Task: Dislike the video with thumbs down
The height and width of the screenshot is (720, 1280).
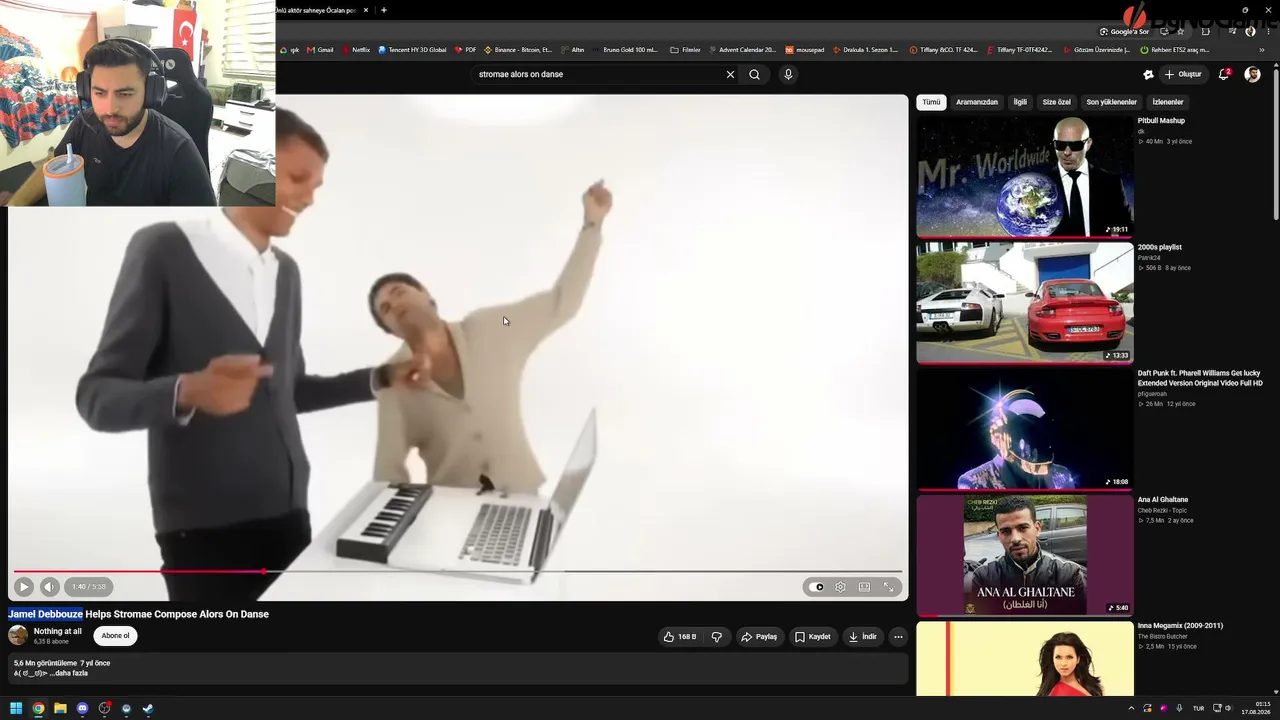Action: tap(716, 637)
